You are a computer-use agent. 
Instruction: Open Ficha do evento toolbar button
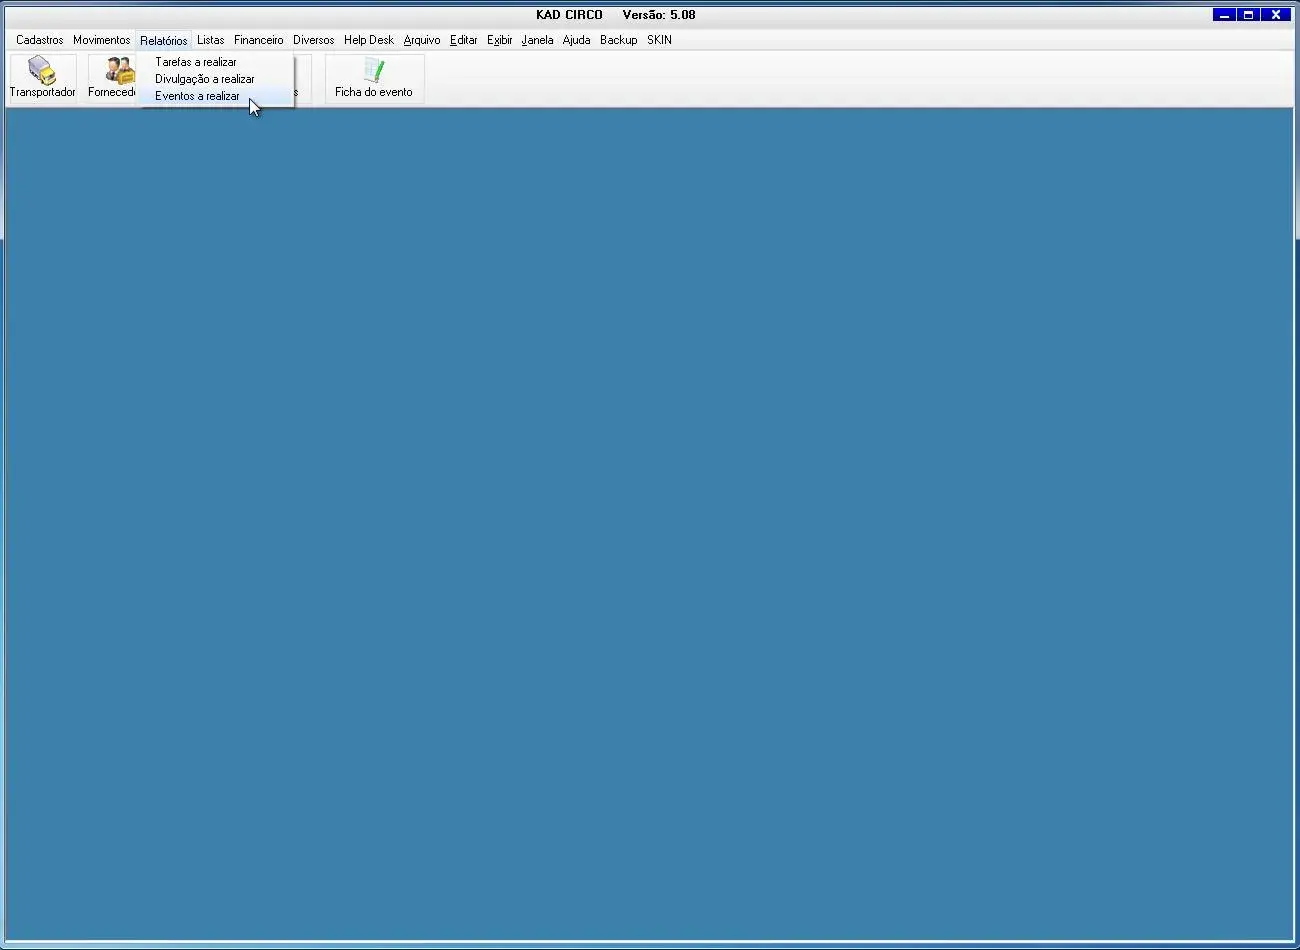pyautogui.click(x=374, y=78)
